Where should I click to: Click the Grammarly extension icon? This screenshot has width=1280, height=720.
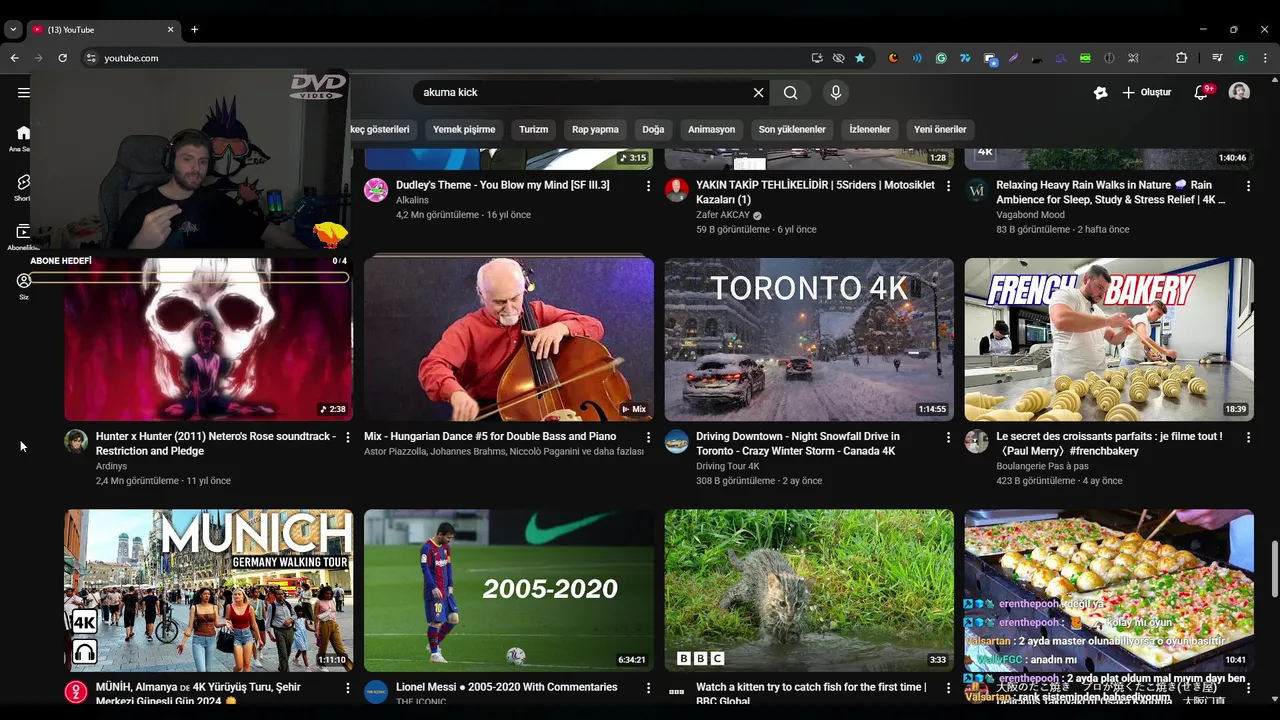click(x=941, y=58)
